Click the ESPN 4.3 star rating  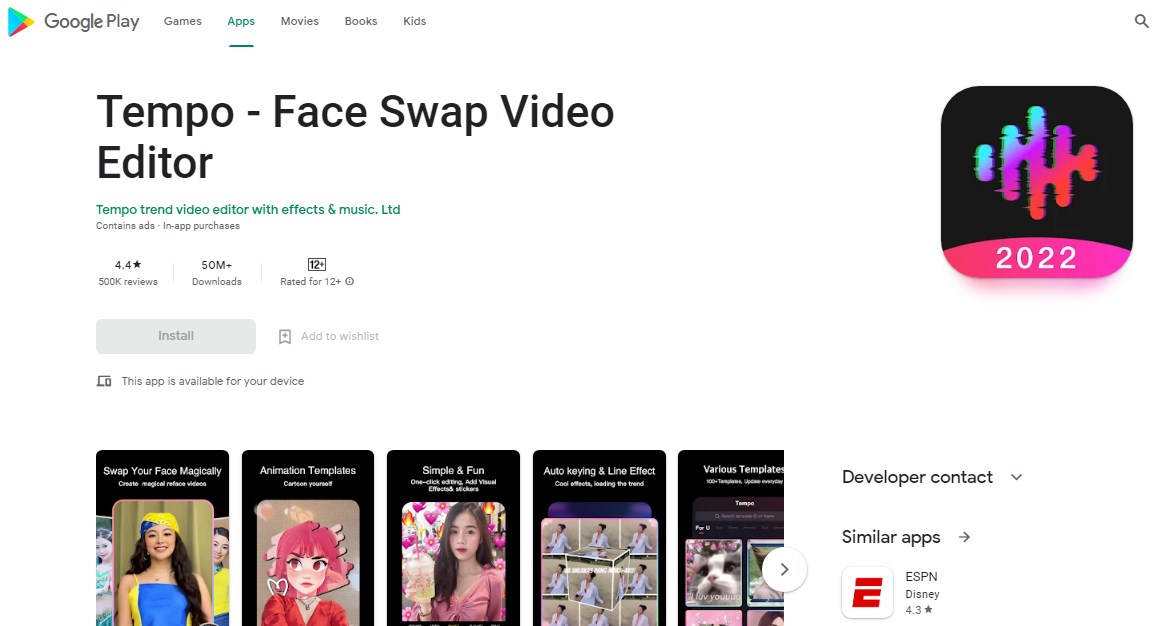[x=918, y=610]
